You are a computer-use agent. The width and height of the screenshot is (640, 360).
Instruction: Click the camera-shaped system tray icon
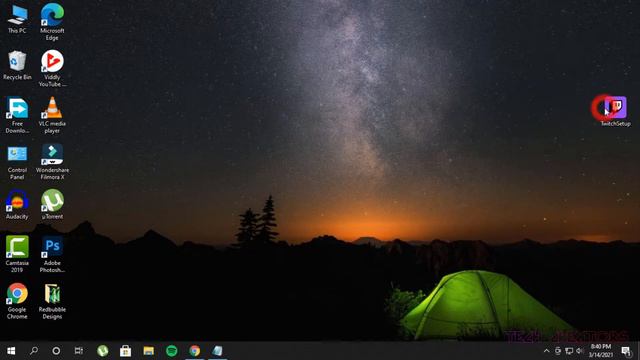click(558, 351)
